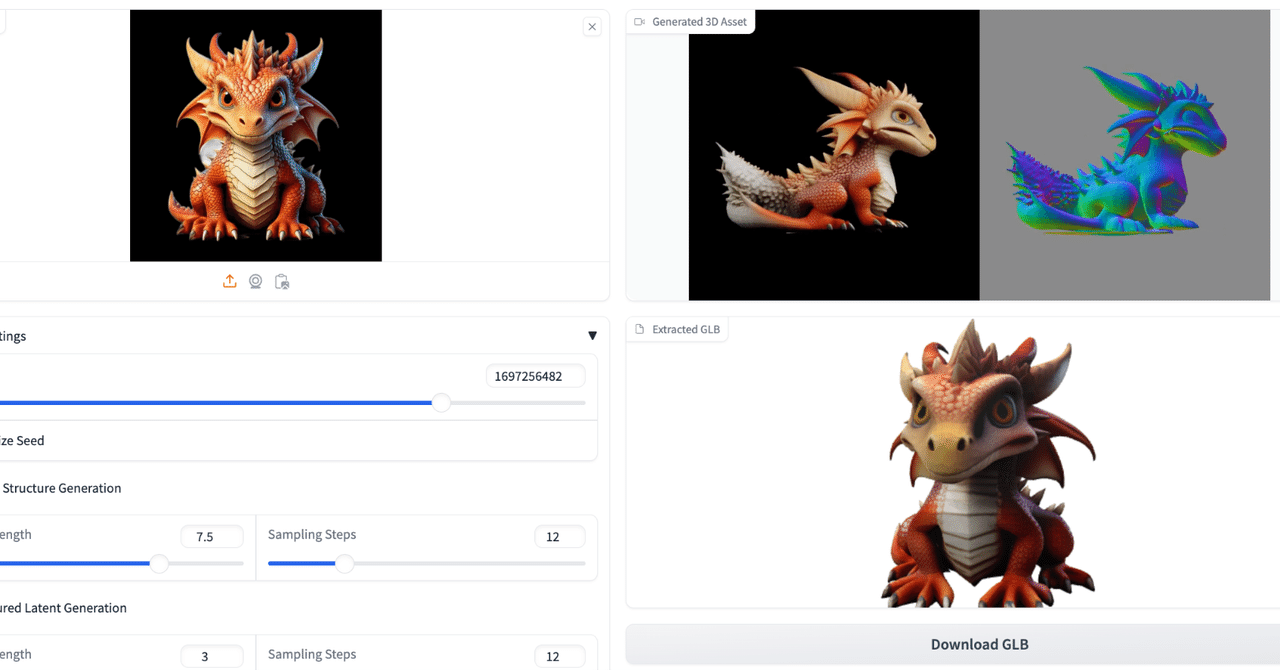1280x670 pixels.
Task: Select the orange upload image icon
Action: pos(229,281)
